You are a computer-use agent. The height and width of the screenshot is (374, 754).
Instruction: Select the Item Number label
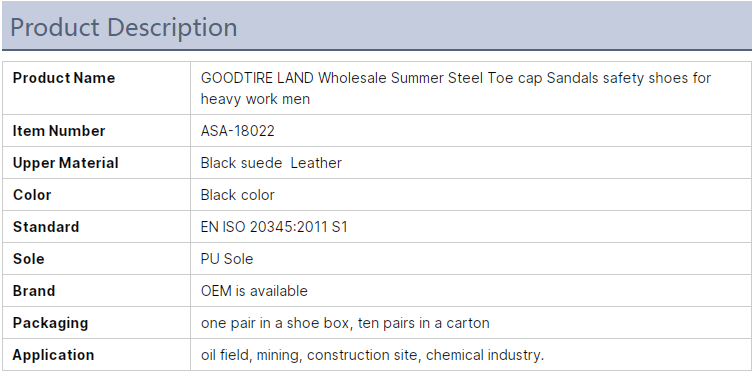coord(59,131)
